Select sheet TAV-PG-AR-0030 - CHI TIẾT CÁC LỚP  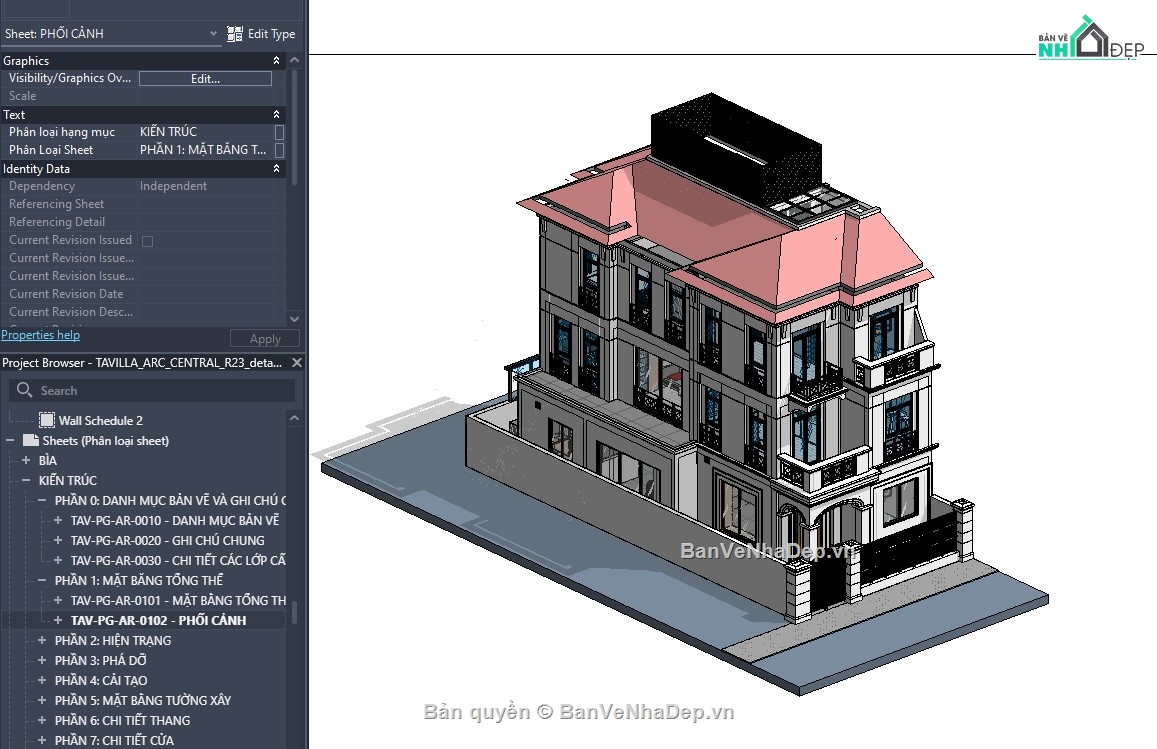click(x=178, y=560)
